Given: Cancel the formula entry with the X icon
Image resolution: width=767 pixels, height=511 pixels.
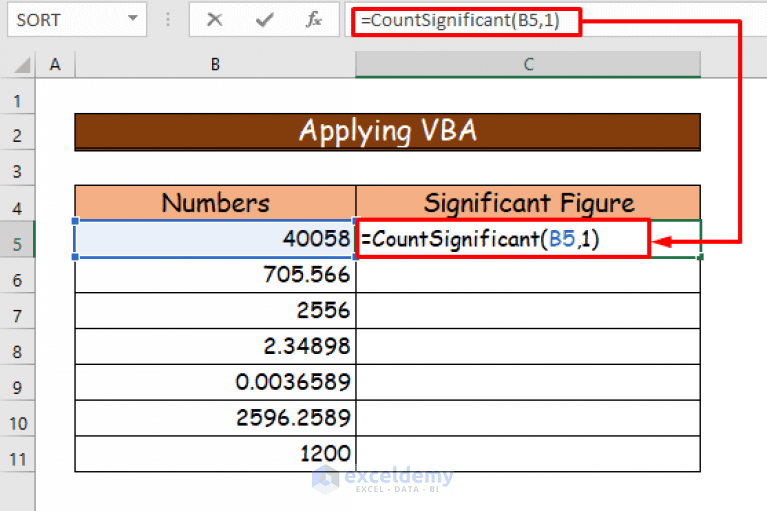Looking at the screenshot, I should (214, 20).
